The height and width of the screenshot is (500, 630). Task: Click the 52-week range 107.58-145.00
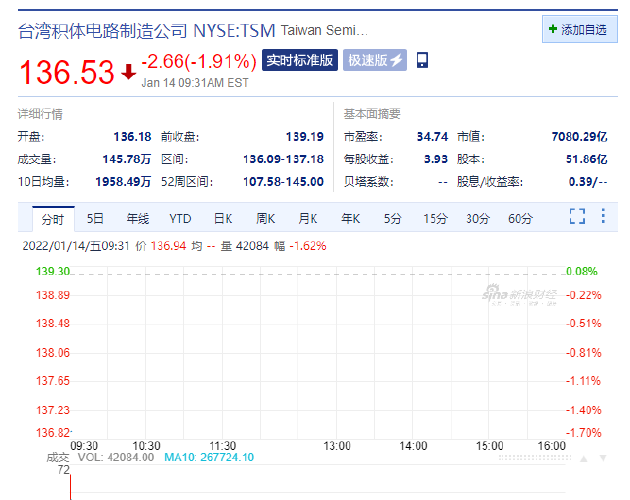(x=283, y=182)
